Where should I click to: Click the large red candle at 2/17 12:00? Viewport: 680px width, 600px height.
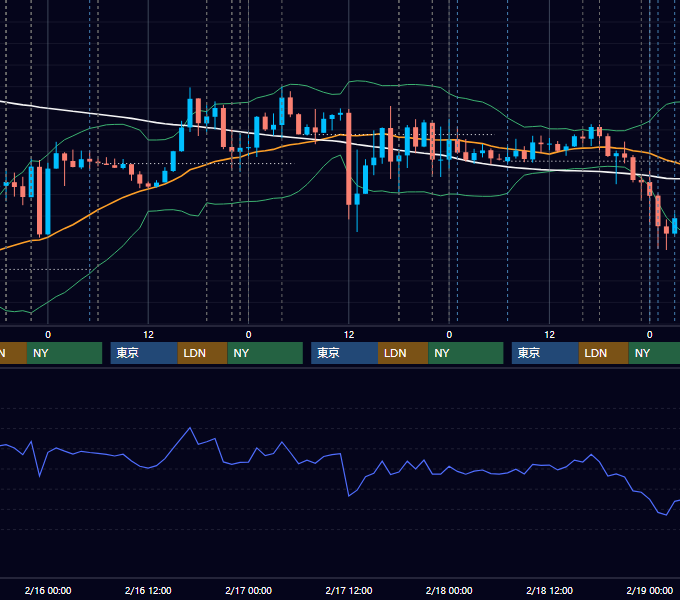[x=349, y=159]
